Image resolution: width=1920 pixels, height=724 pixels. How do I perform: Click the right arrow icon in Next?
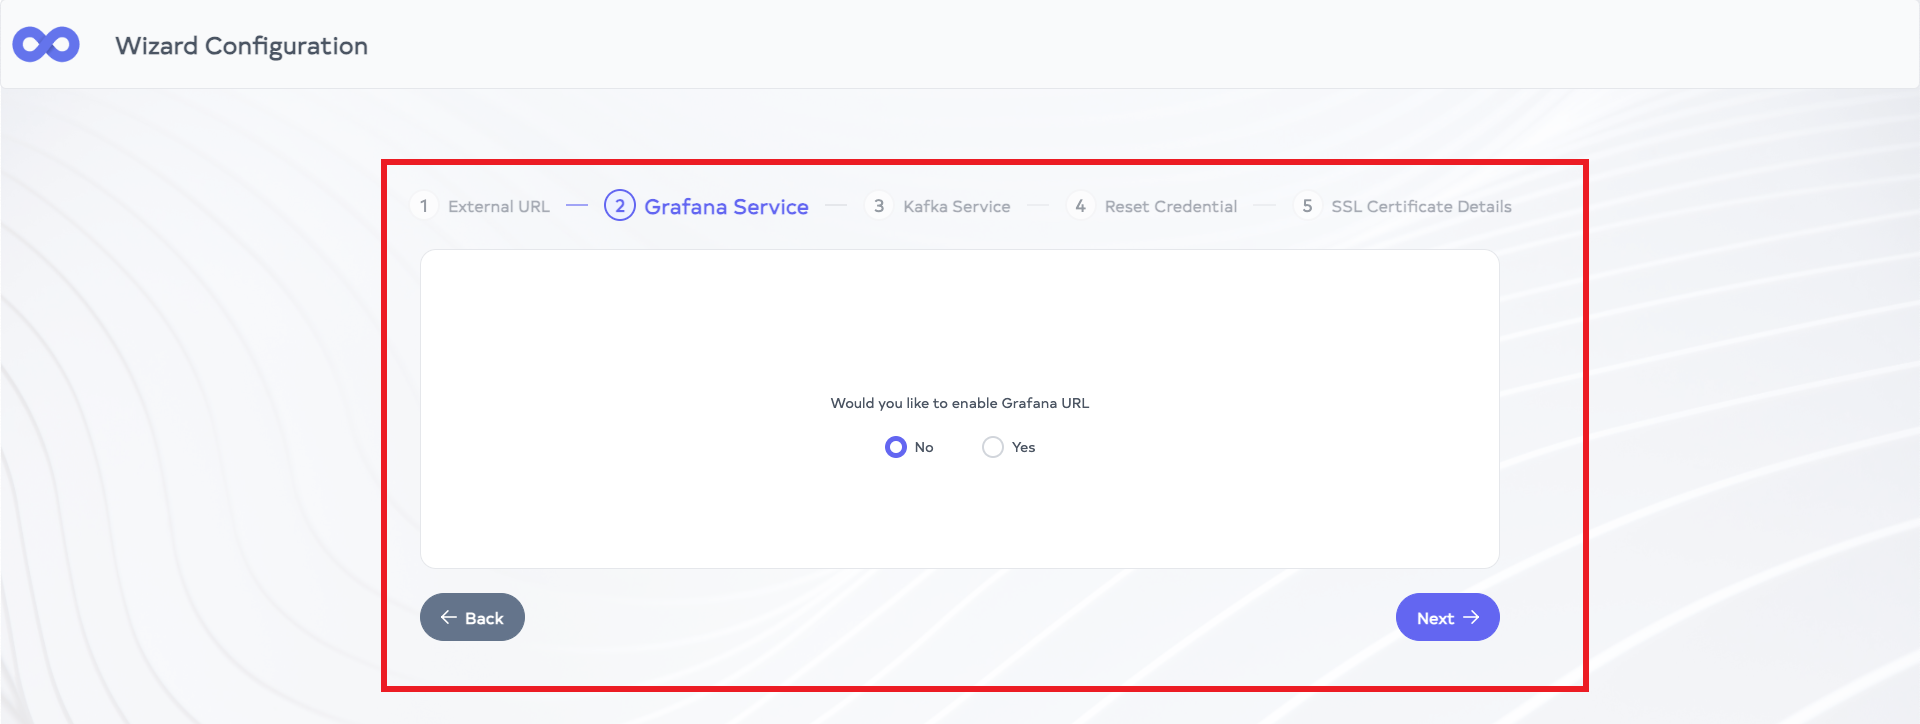pos(1471,618)
